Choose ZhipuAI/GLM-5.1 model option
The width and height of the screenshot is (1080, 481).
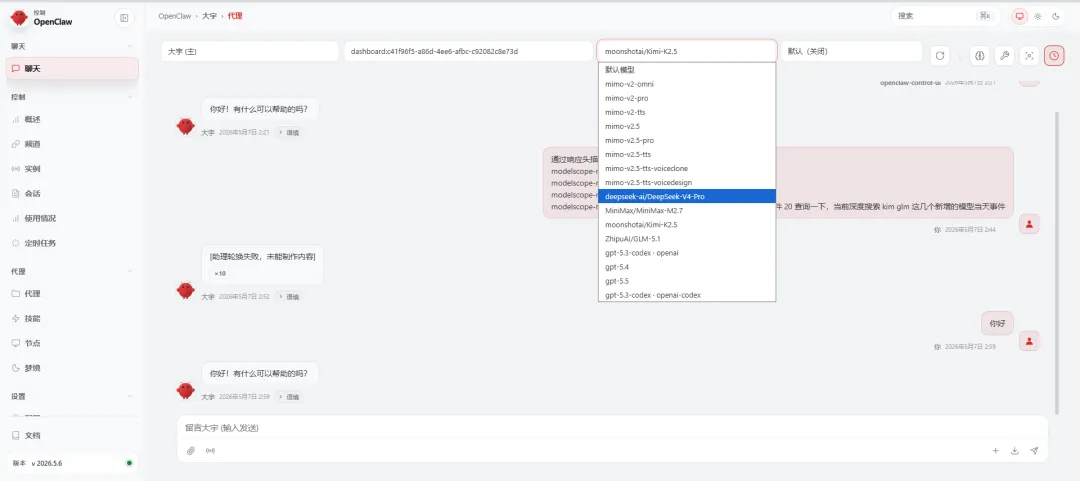click(x=687, y=239)
